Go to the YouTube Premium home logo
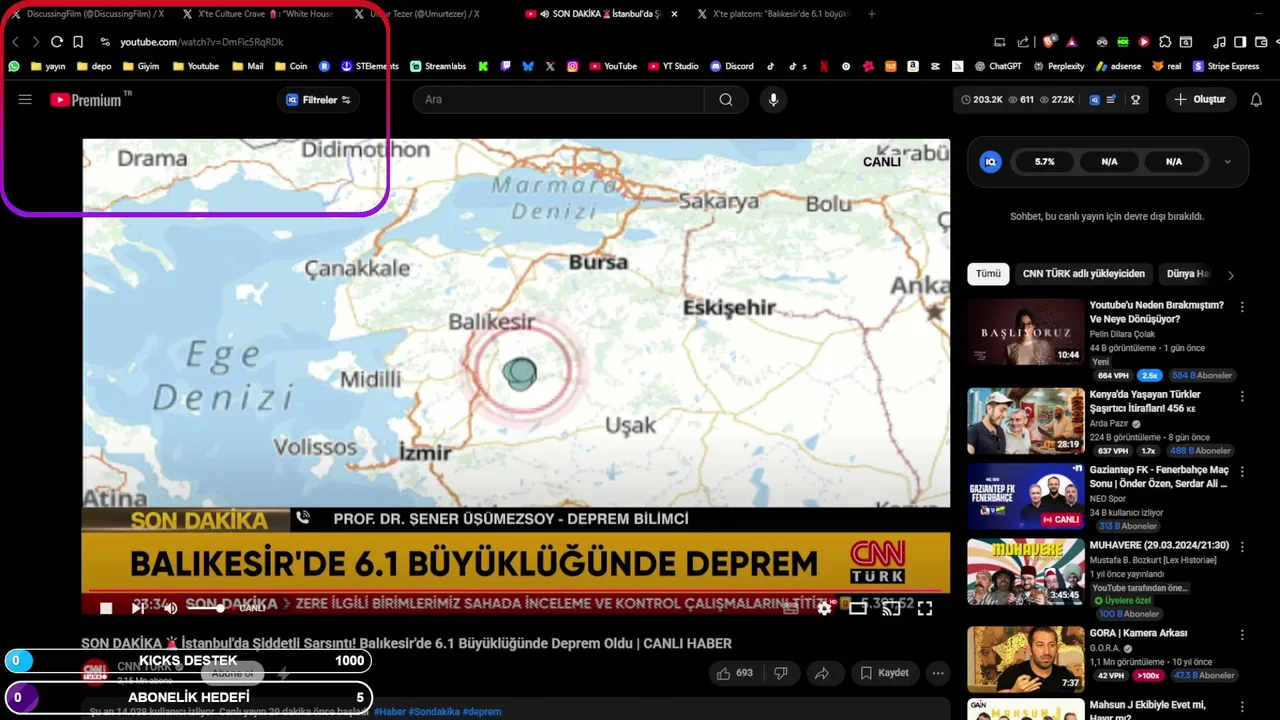This screenshot has width=1280, height=720. point(90,99)
